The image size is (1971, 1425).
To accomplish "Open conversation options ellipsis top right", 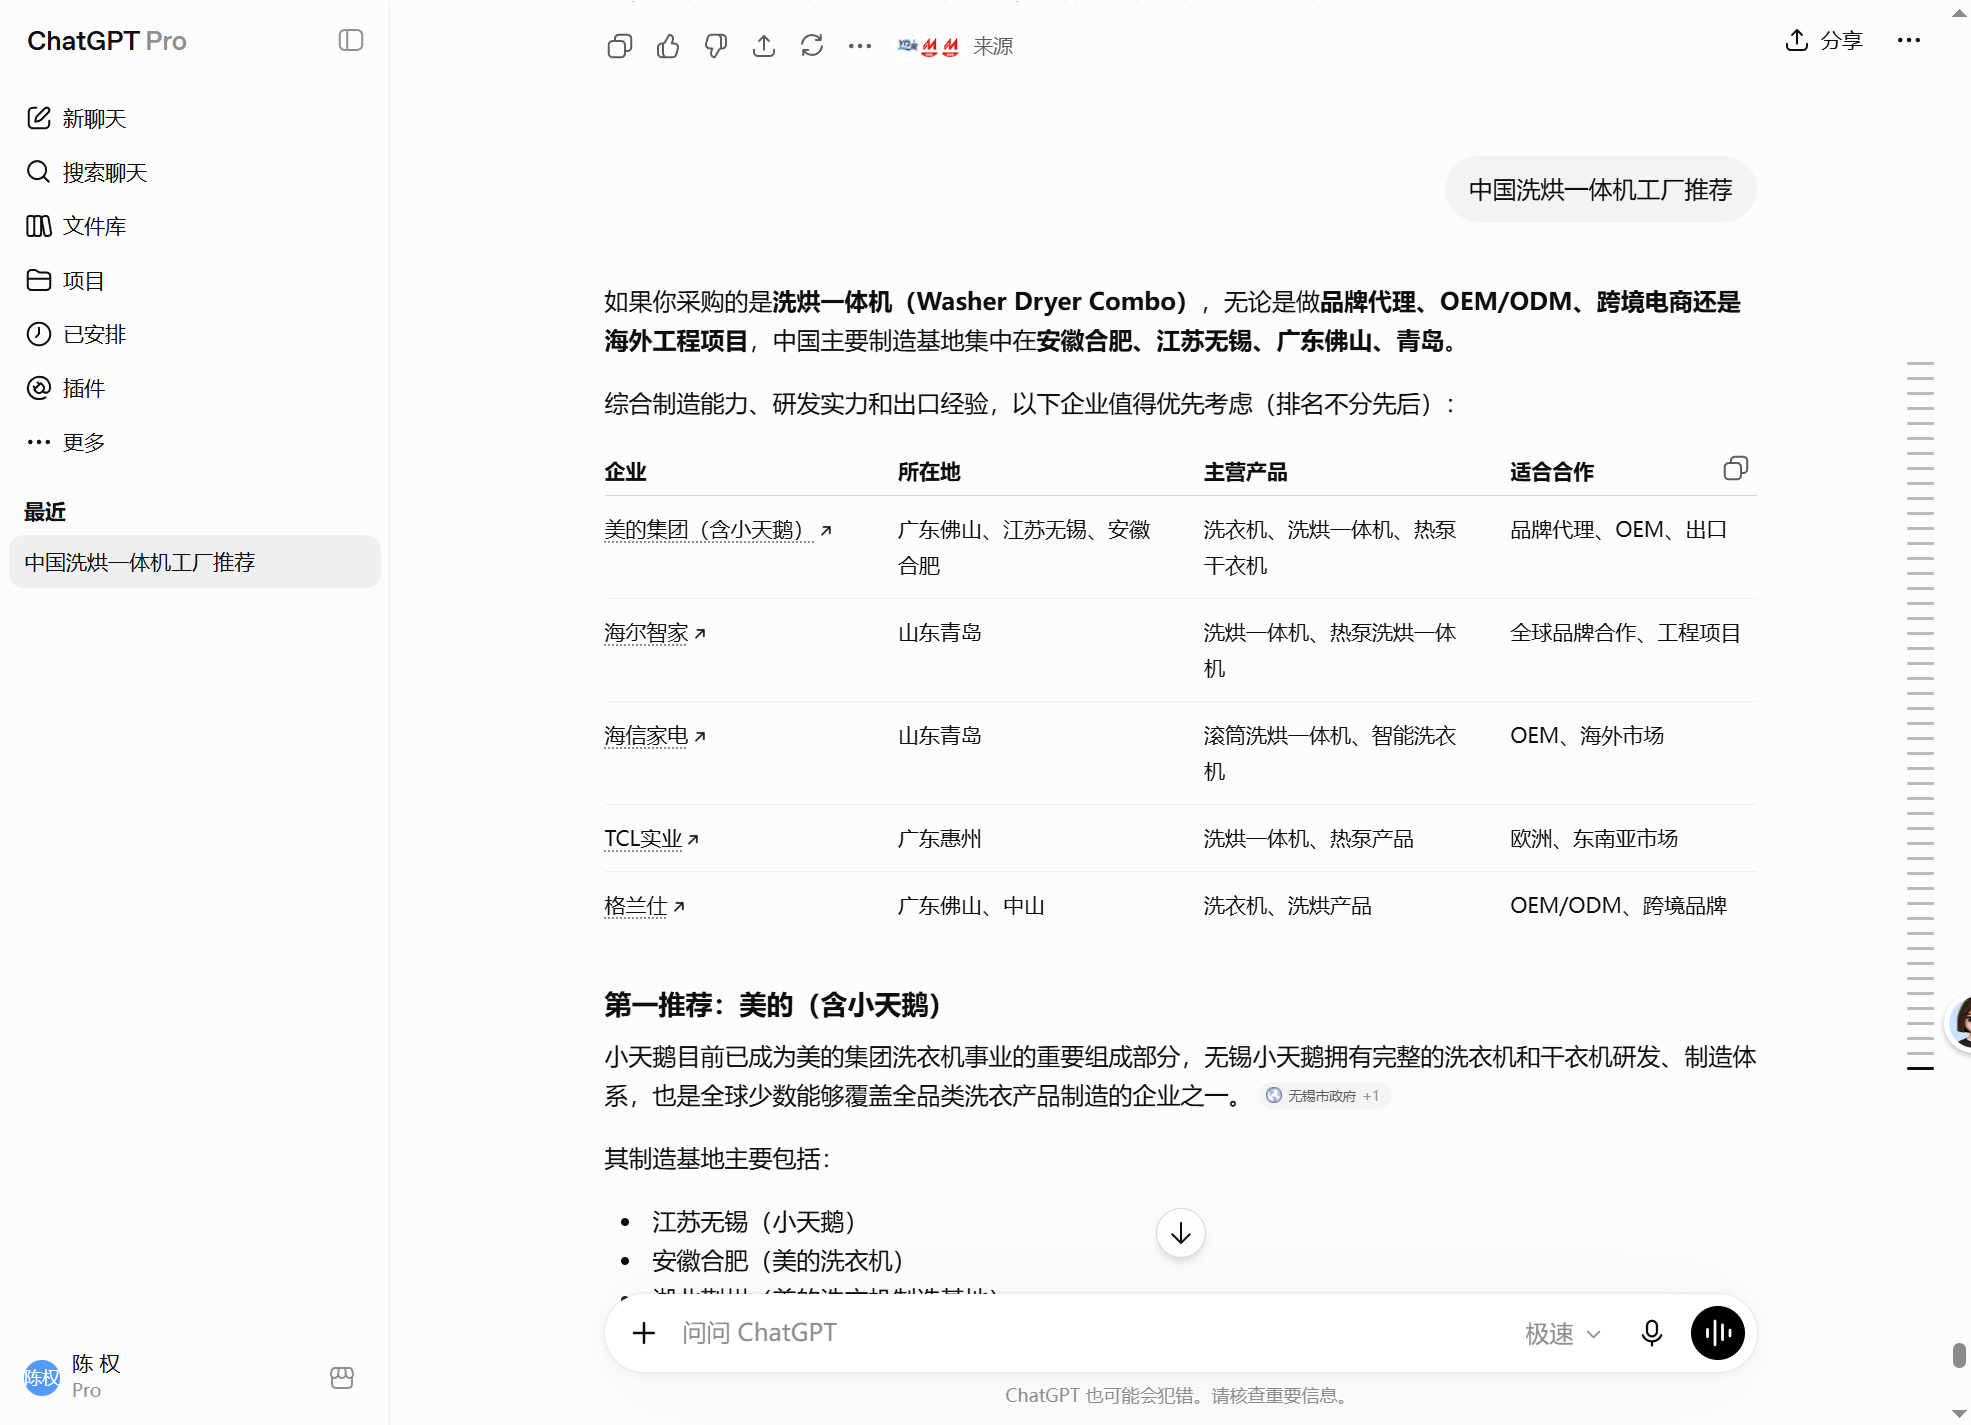I will tap(1909, 40).
